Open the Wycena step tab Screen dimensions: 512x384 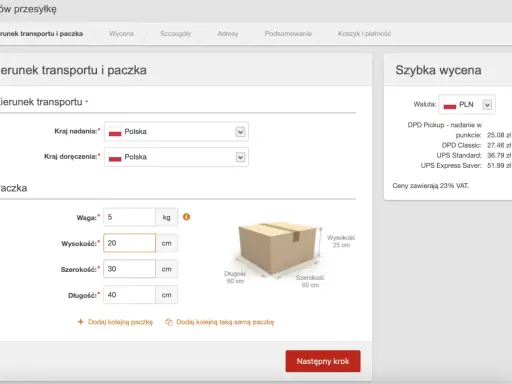tap(121, 34)
